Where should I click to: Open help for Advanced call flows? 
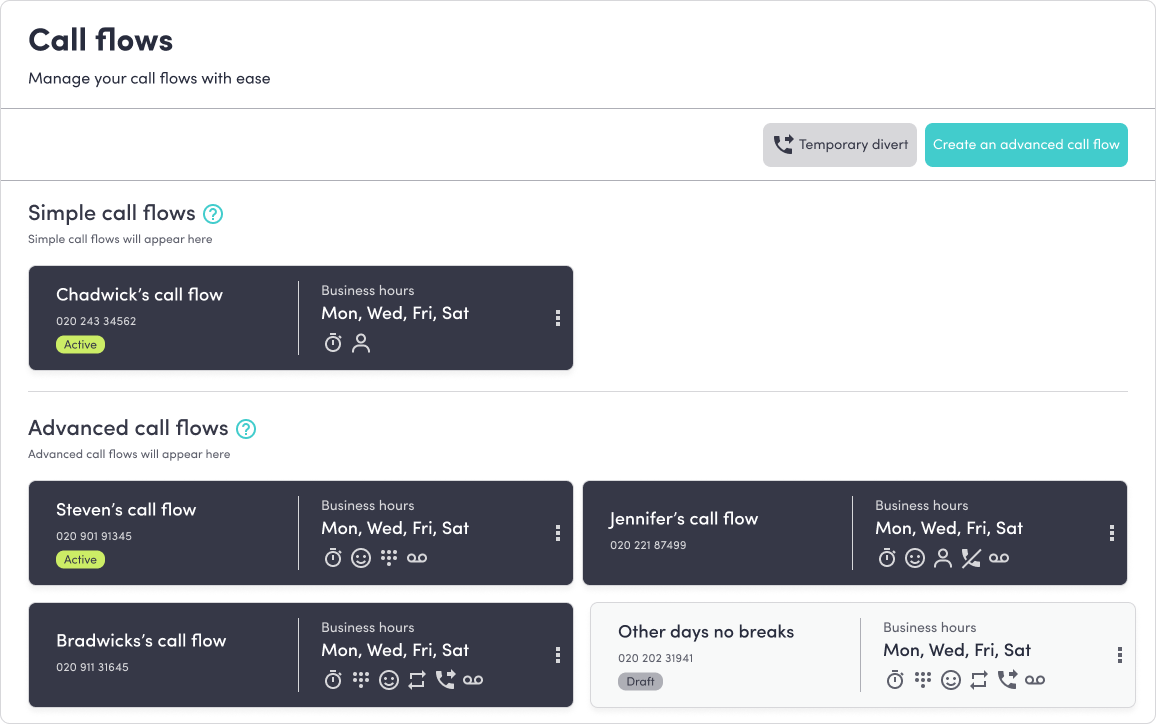[246, 429]
